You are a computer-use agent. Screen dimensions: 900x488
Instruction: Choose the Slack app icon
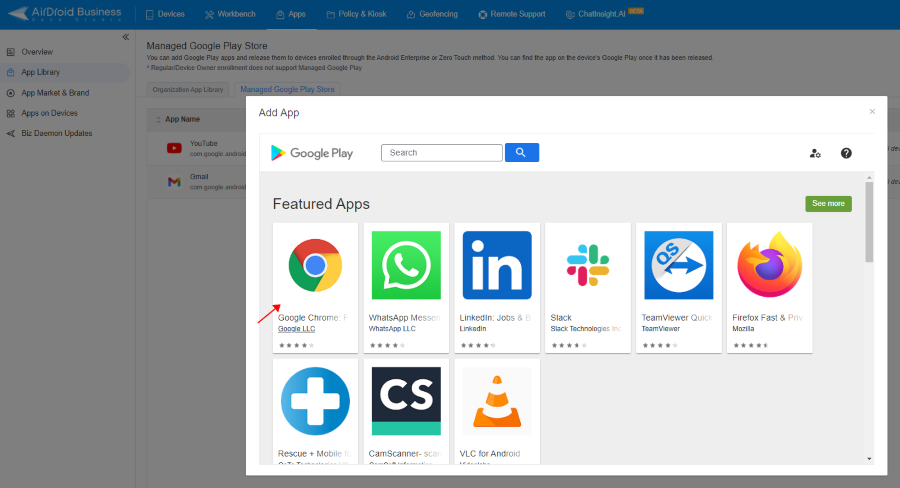point(588,265)
